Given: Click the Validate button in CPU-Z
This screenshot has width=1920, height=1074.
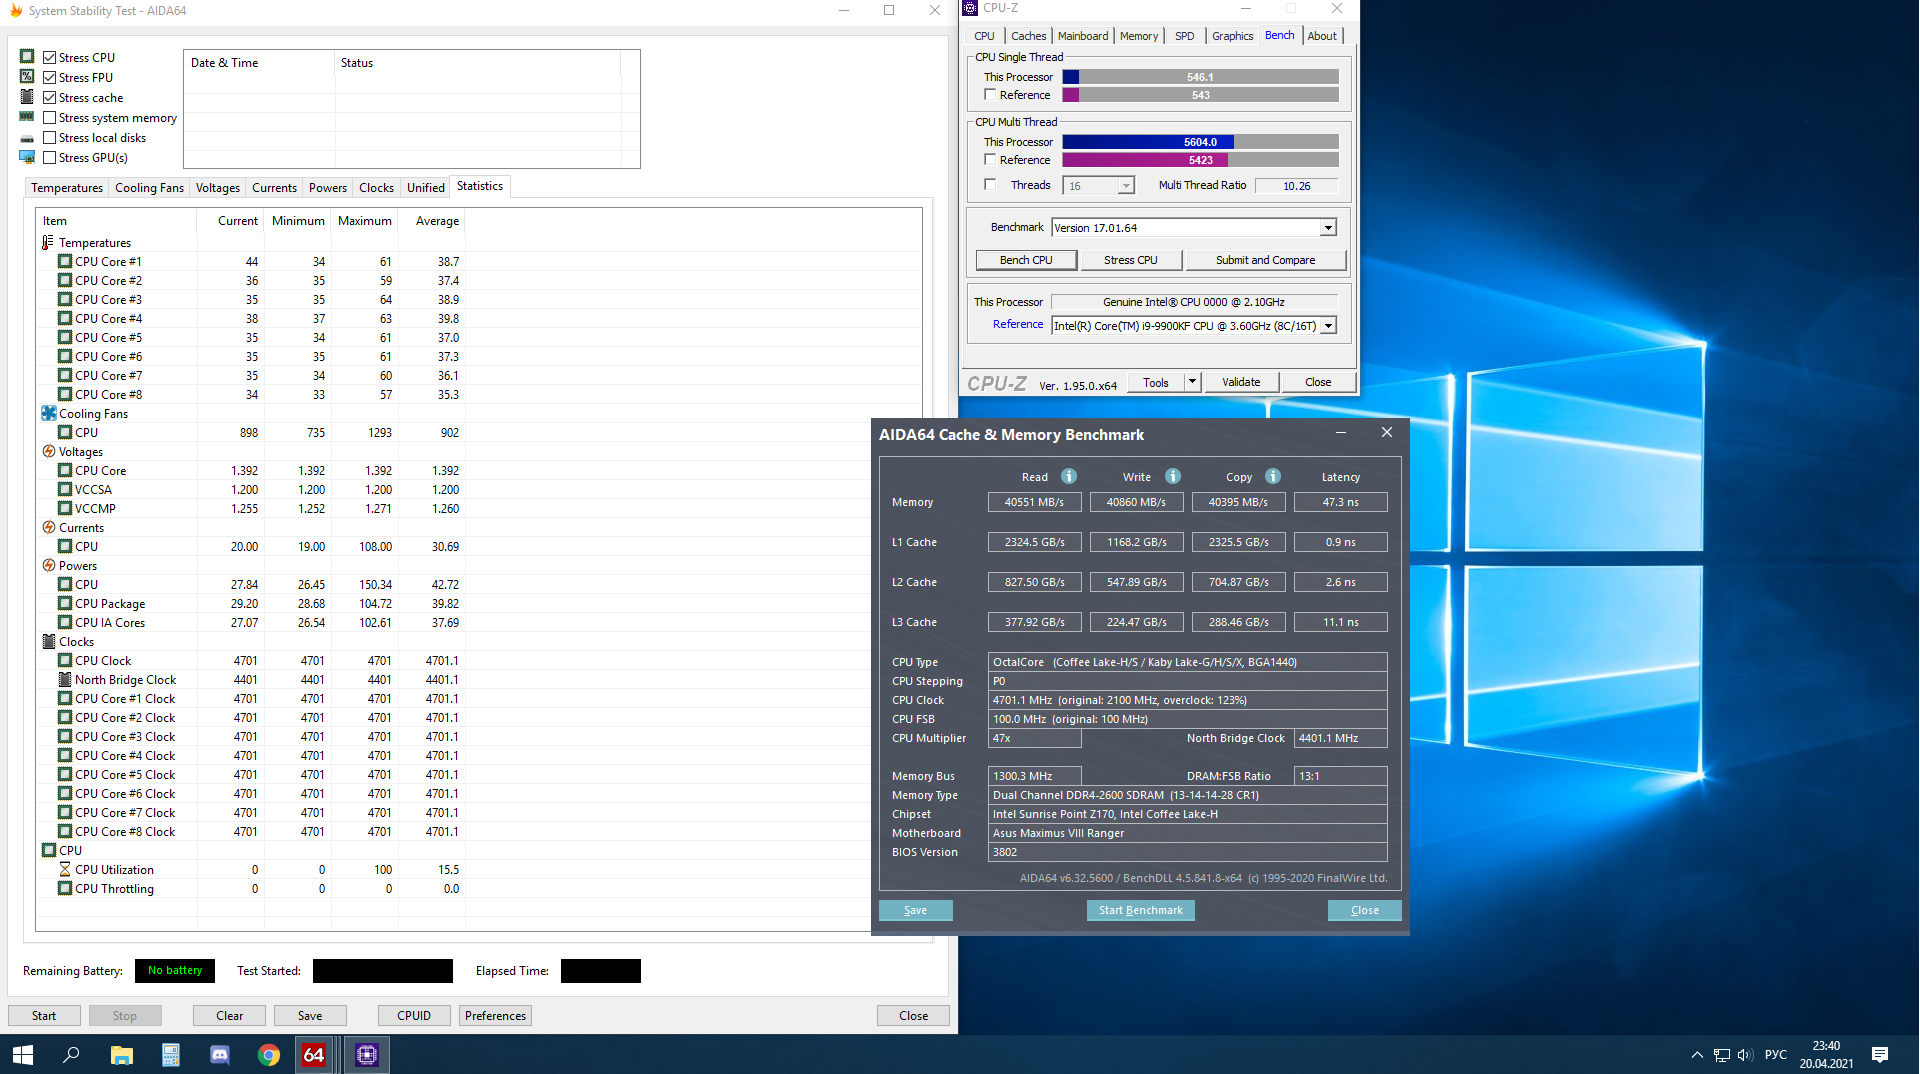Looking at the screenshot, I should point(1241,381).
